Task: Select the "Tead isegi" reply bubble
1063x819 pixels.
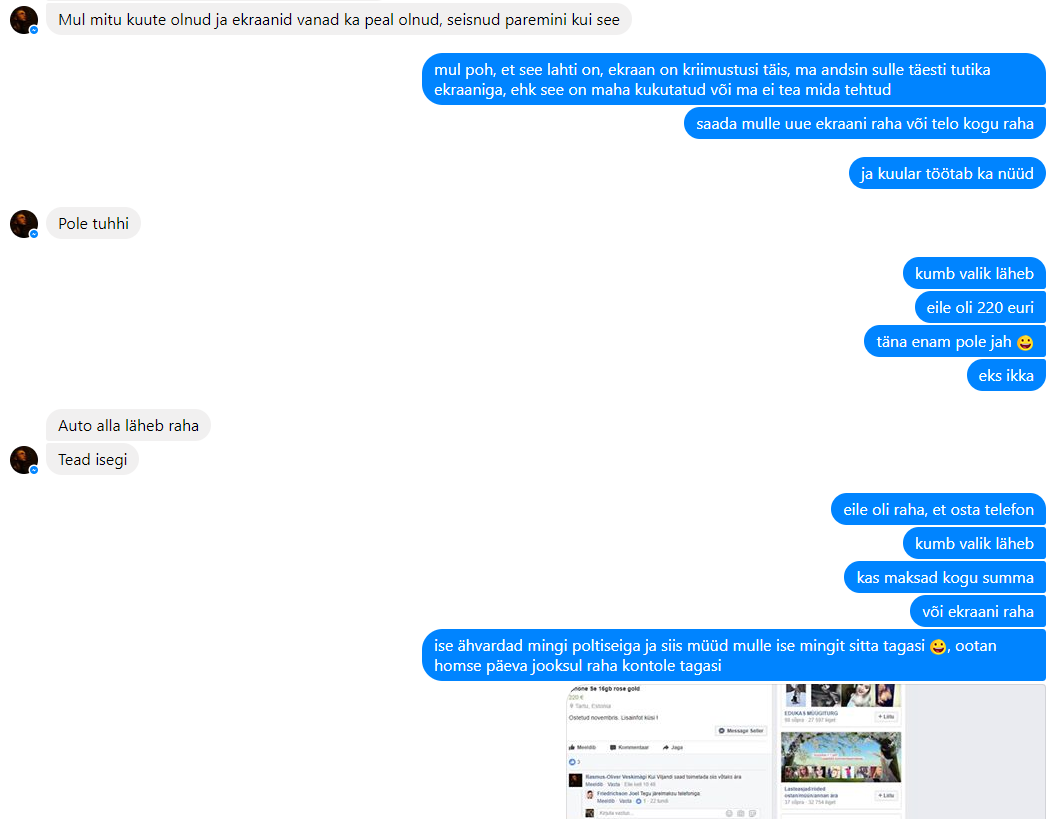Action: 92,460
